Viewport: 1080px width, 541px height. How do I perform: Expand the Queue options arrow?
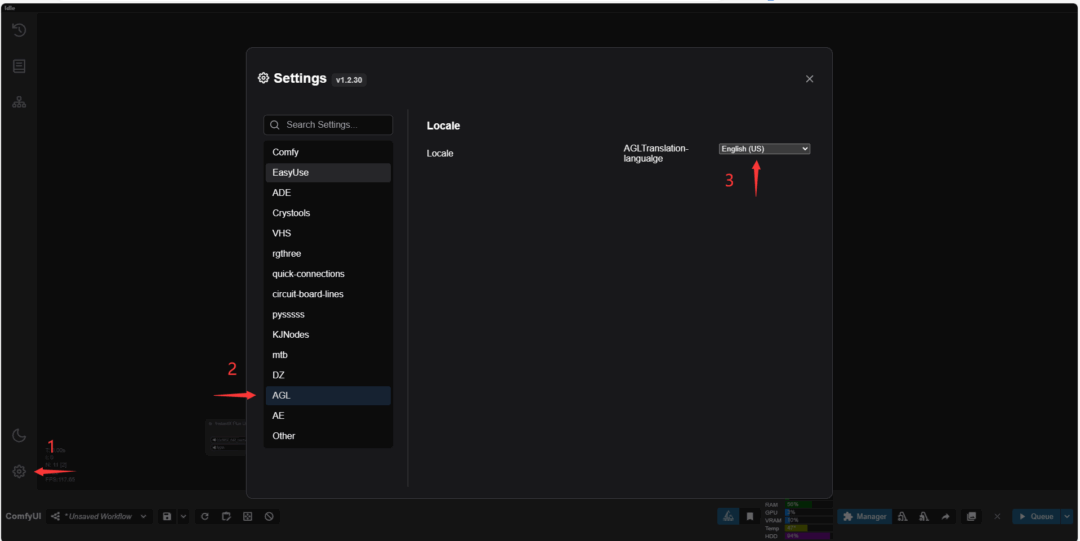click(1067, 516)
